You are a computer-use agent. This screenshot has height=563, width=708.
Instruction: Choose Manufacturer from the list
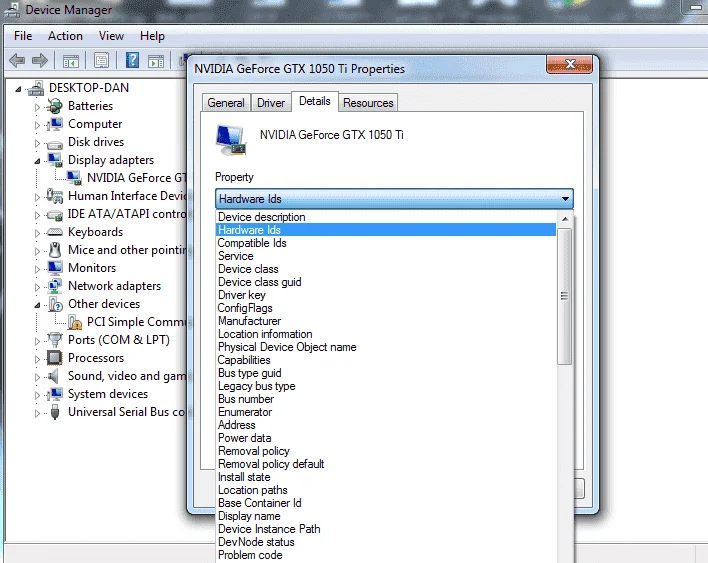[386, 321]
